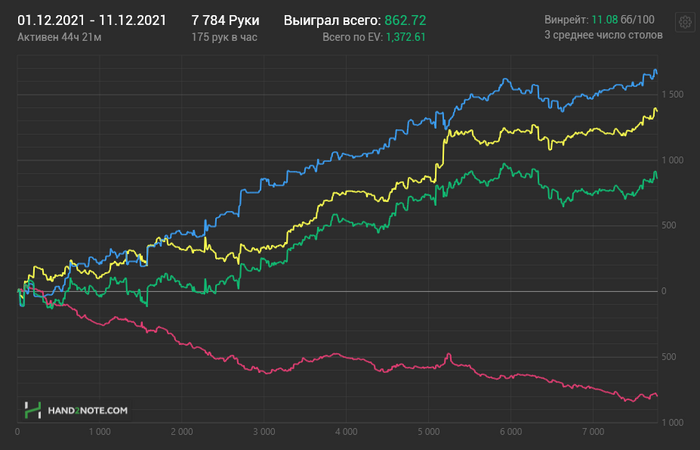Click the total winnings value 862.72
The image size is (700, 450).
coord(405,21)
